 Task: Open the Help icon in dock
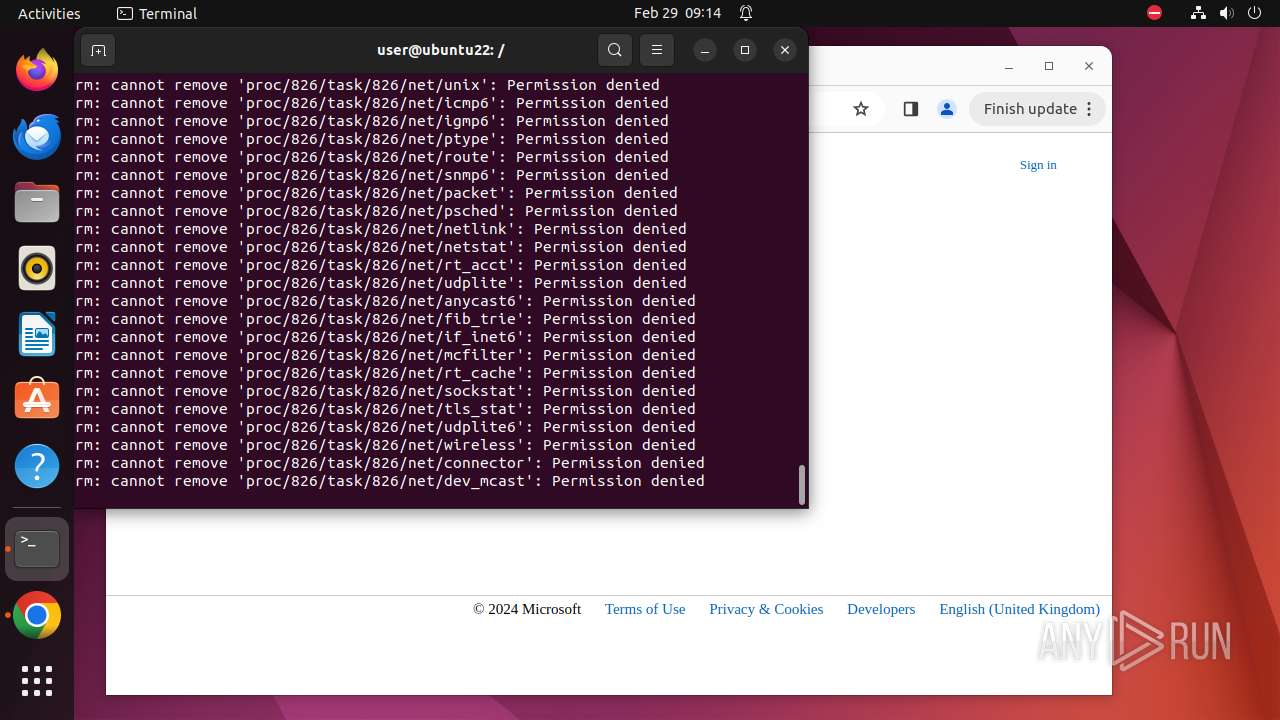[x=37, y=466]
